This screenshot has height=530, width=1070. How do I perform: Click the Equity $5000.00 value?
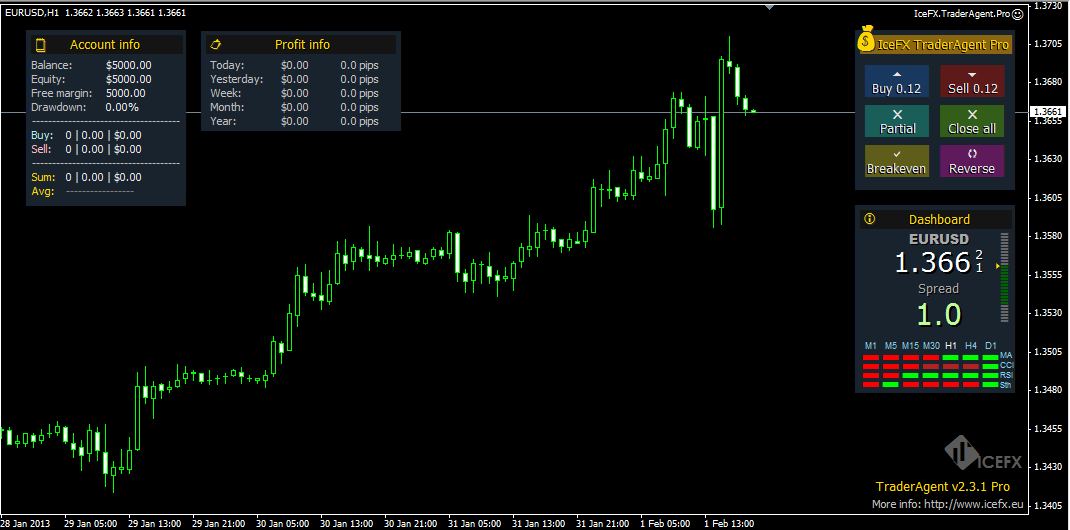pyautogui.click(x=129, y=79)
